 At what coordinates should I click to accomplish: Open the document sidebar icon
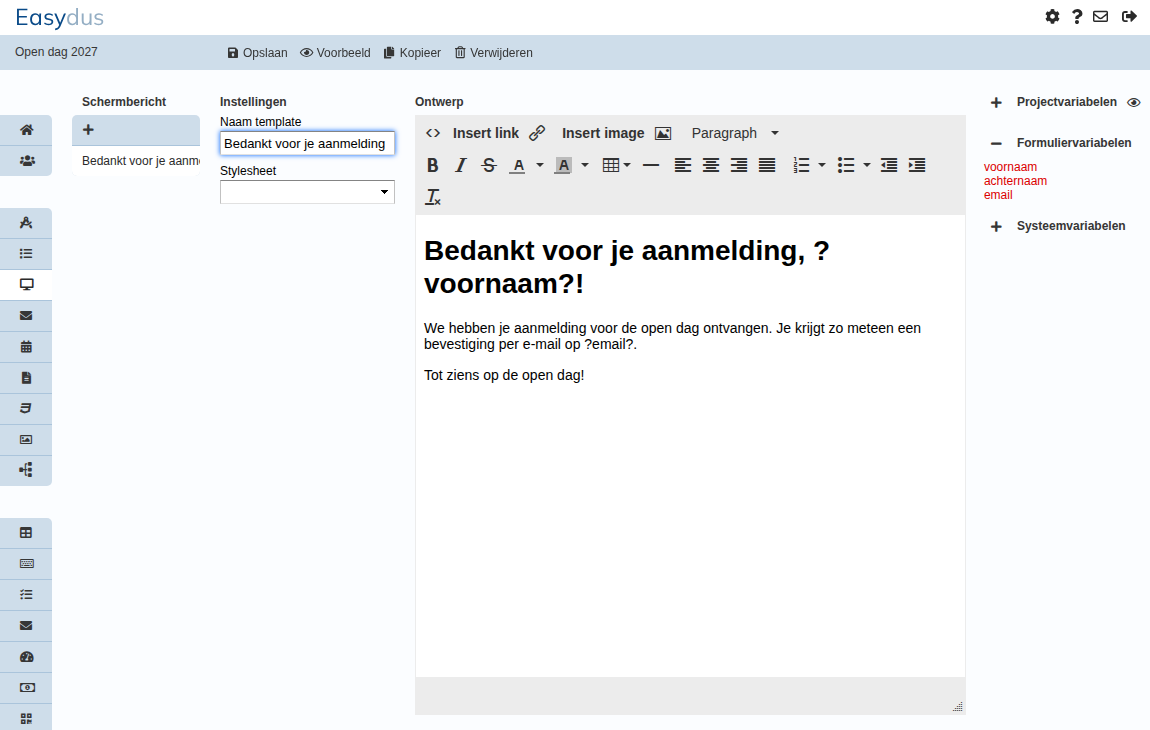pos(26,378)
